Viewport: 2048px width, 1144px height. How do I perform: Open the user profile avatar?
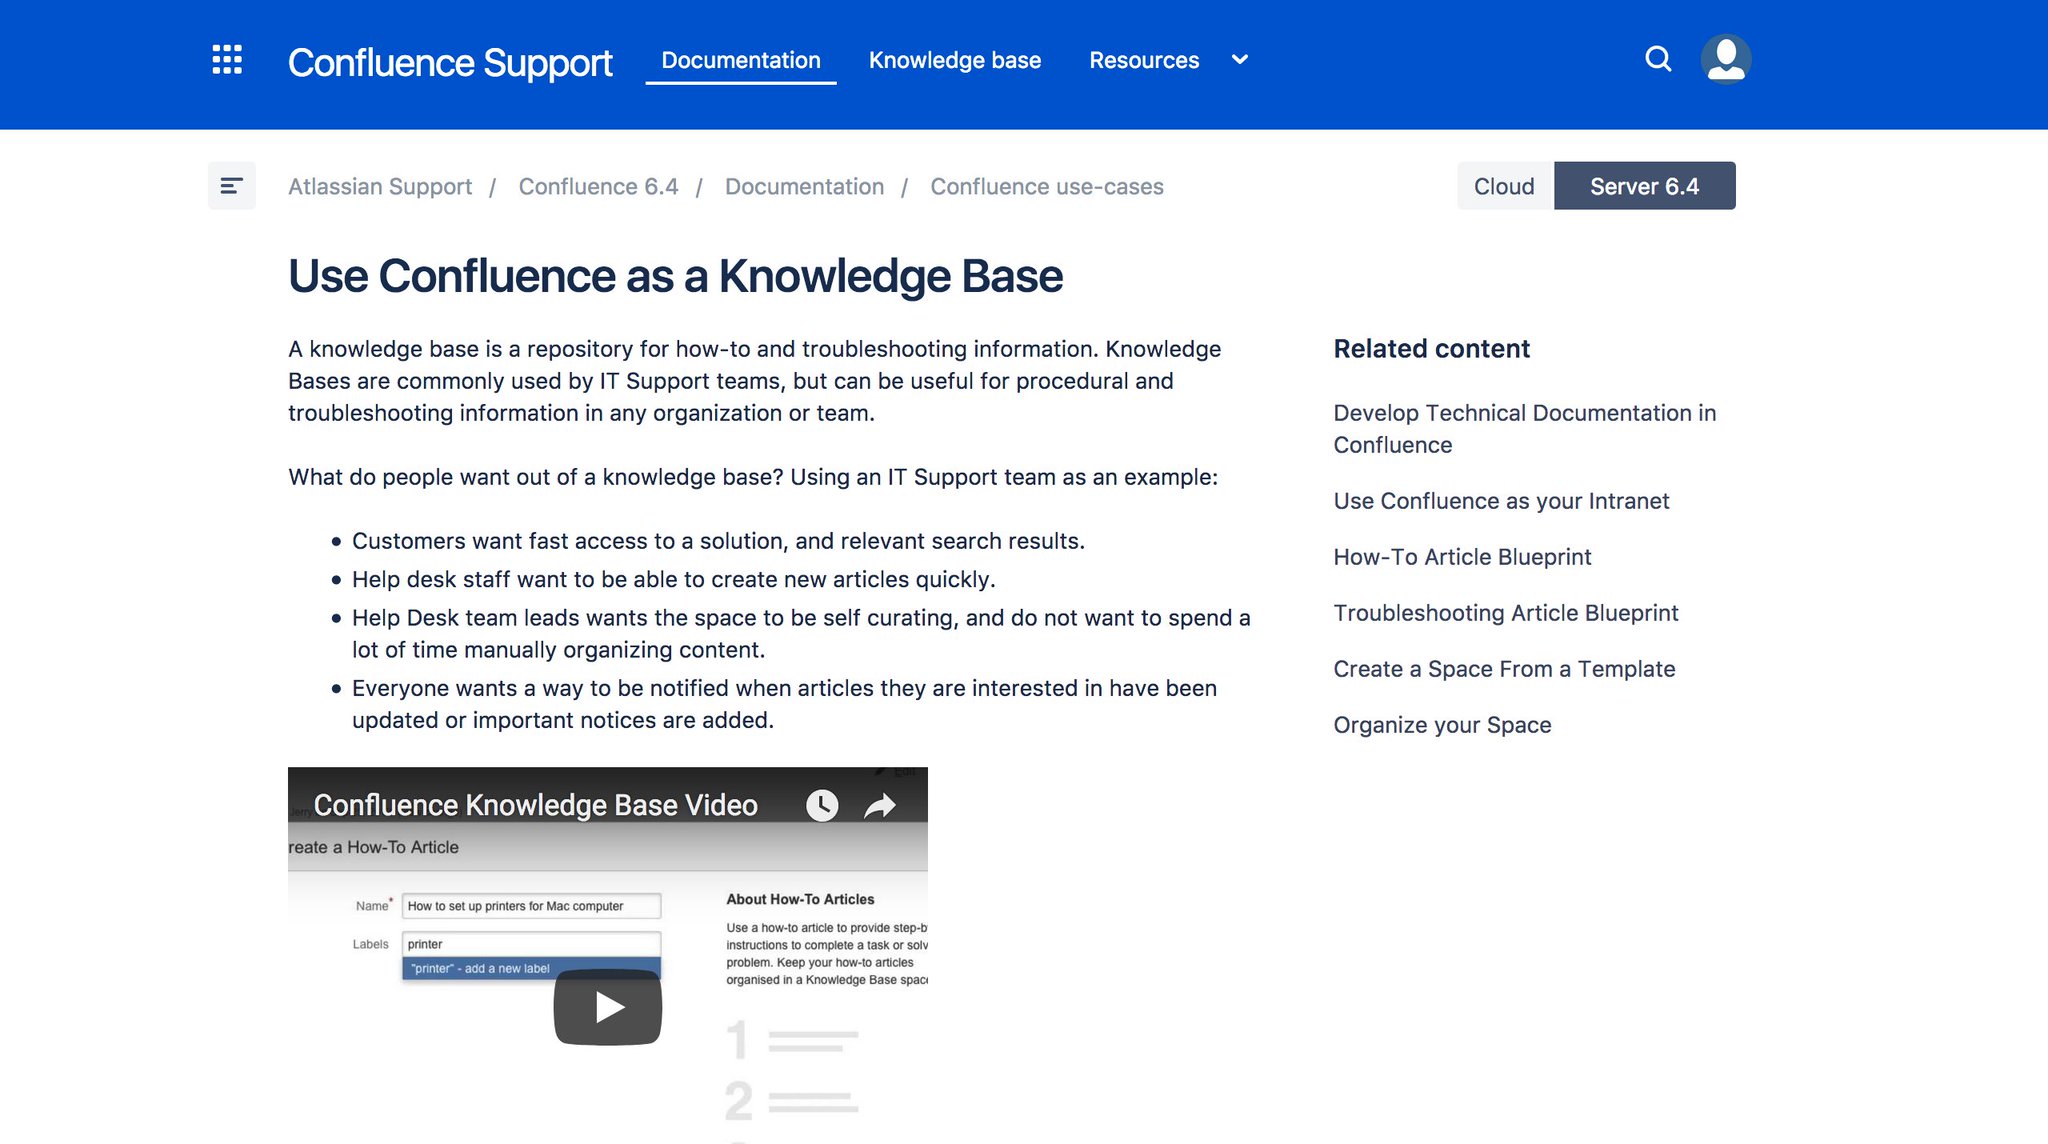pos(1726,59)
